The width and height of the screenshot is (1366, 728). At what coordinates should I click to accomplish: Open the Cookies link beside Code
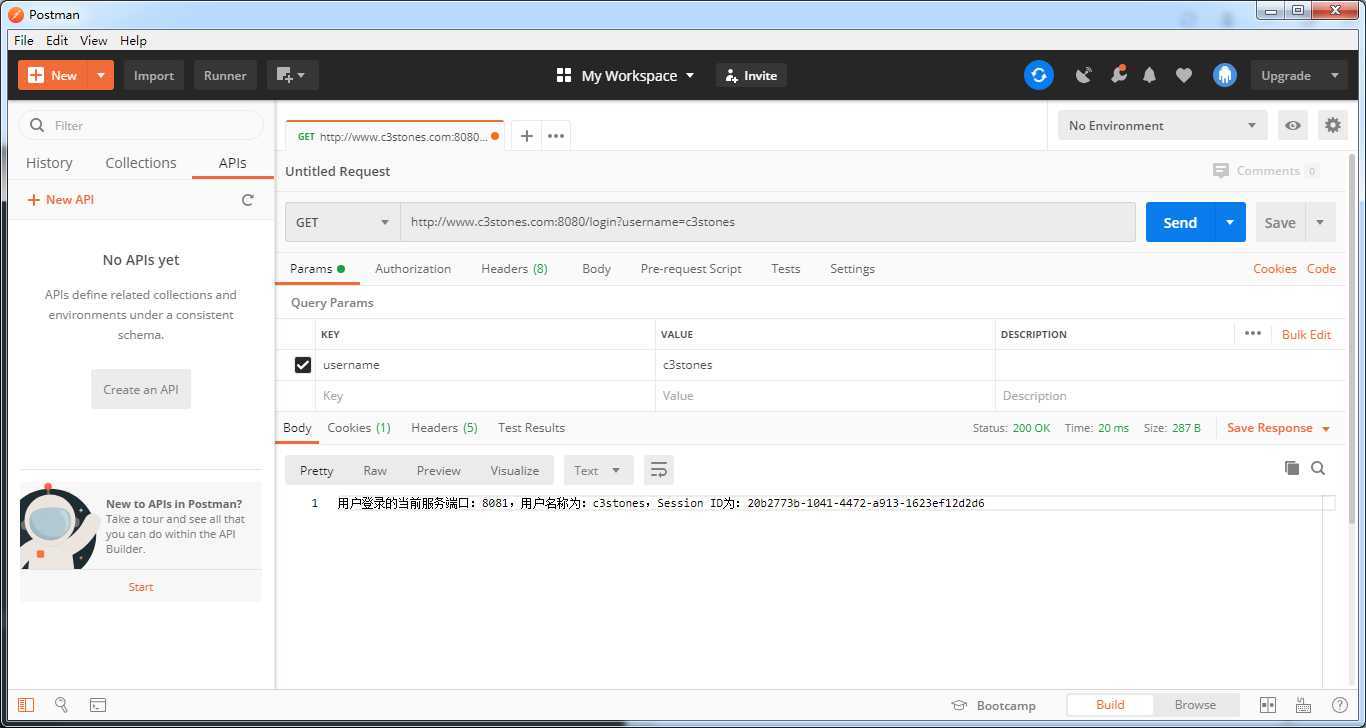(1274, 269)
